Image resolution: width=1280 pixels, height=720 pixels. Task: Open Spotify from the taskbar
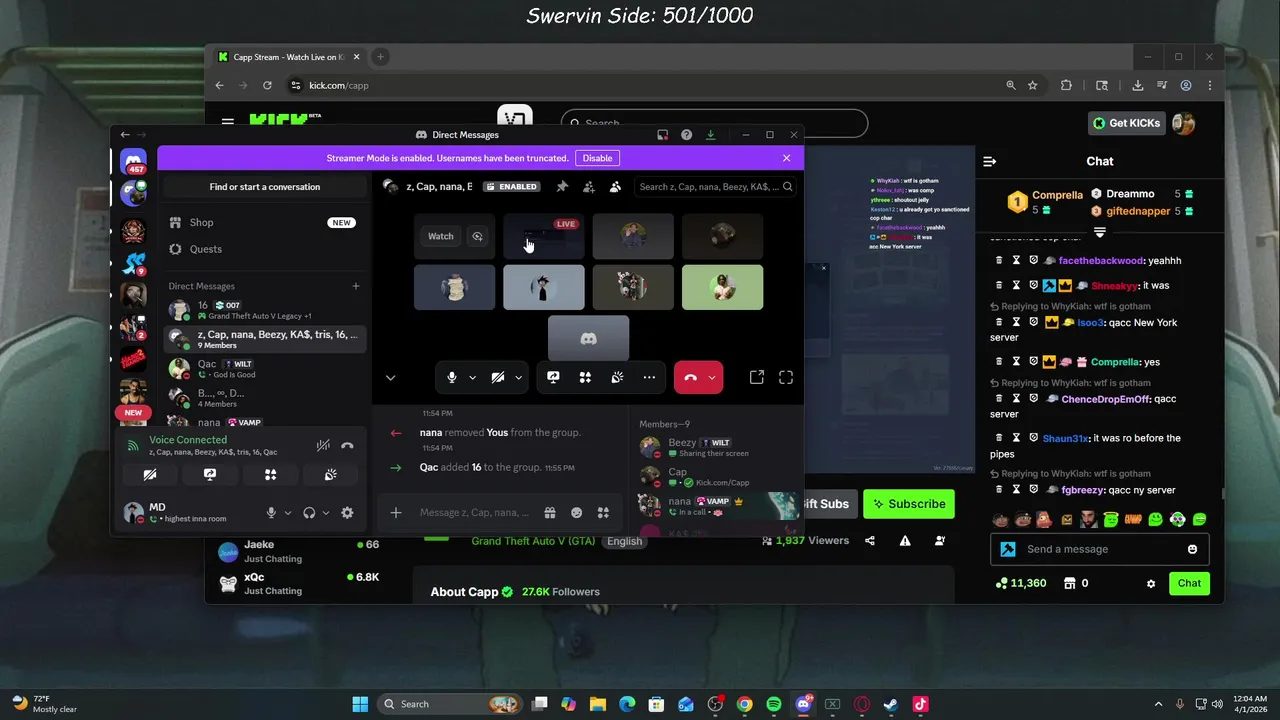pyautogui.click(x=774, y=704)
